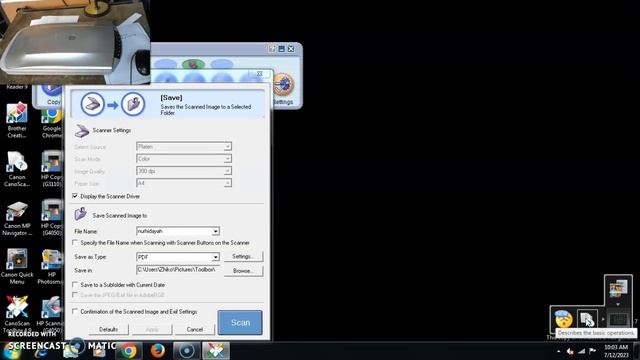Enable Specify the File Name when Scanning checkbox
The image size is (640, 360).
tap(75, 243)
